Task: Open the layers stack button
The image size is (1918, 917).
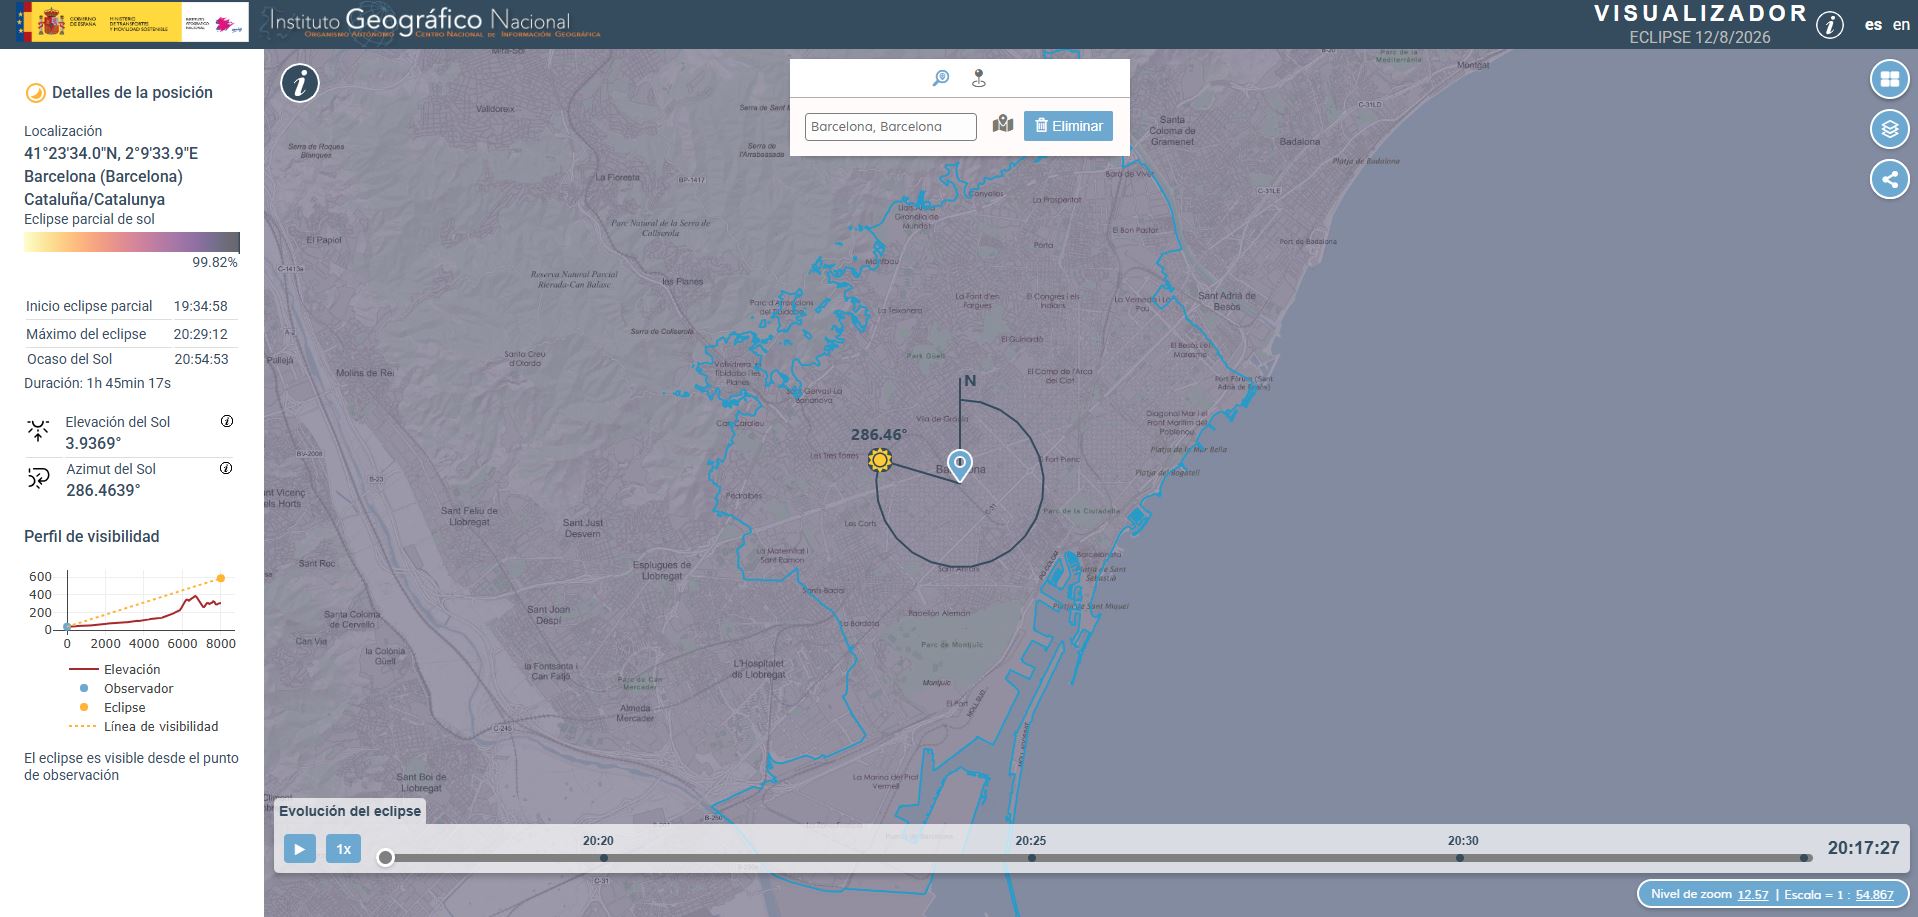Action: click(1889, 129)
